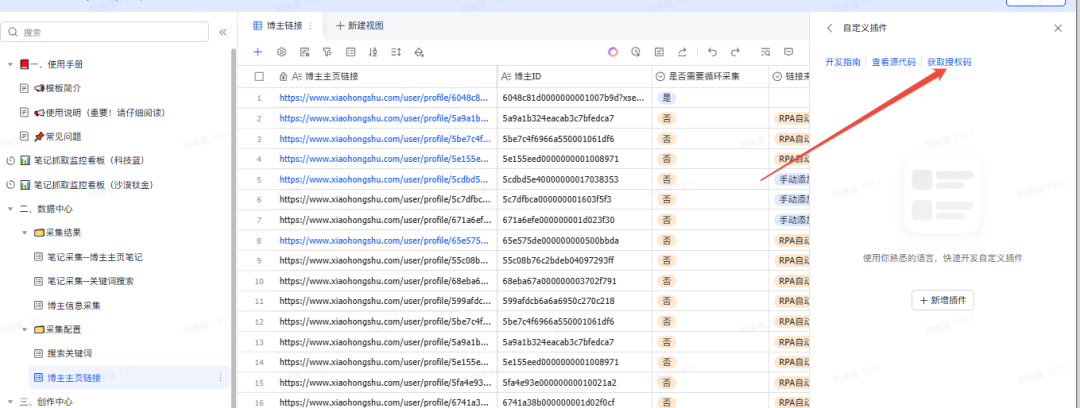1080x408 pixels.
Task: Close the 自定义插件 panel
Action: (x=1058, y=28)
